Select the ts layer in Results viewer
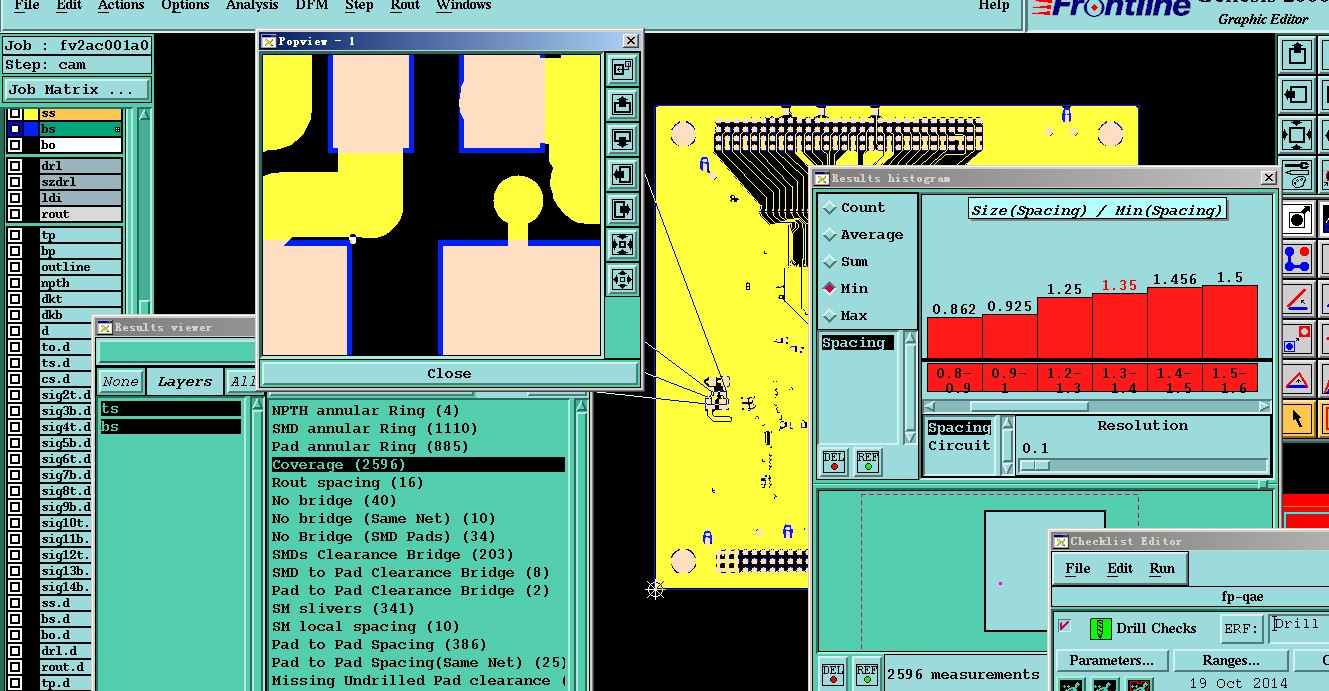 170,409
